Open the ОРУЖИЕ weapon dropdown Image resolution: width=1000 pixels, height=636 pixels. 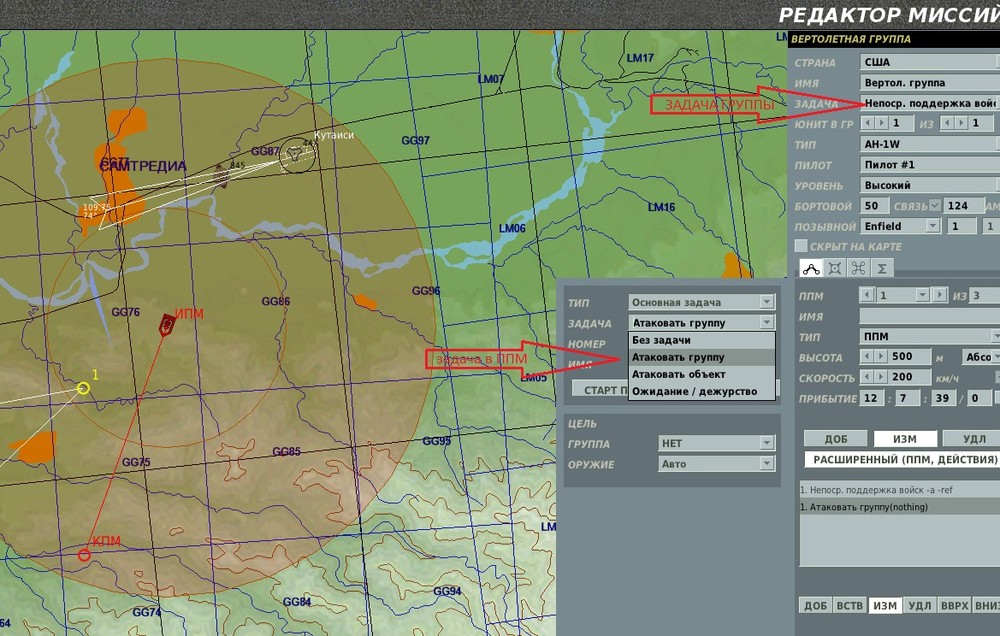tap(766, 464)
